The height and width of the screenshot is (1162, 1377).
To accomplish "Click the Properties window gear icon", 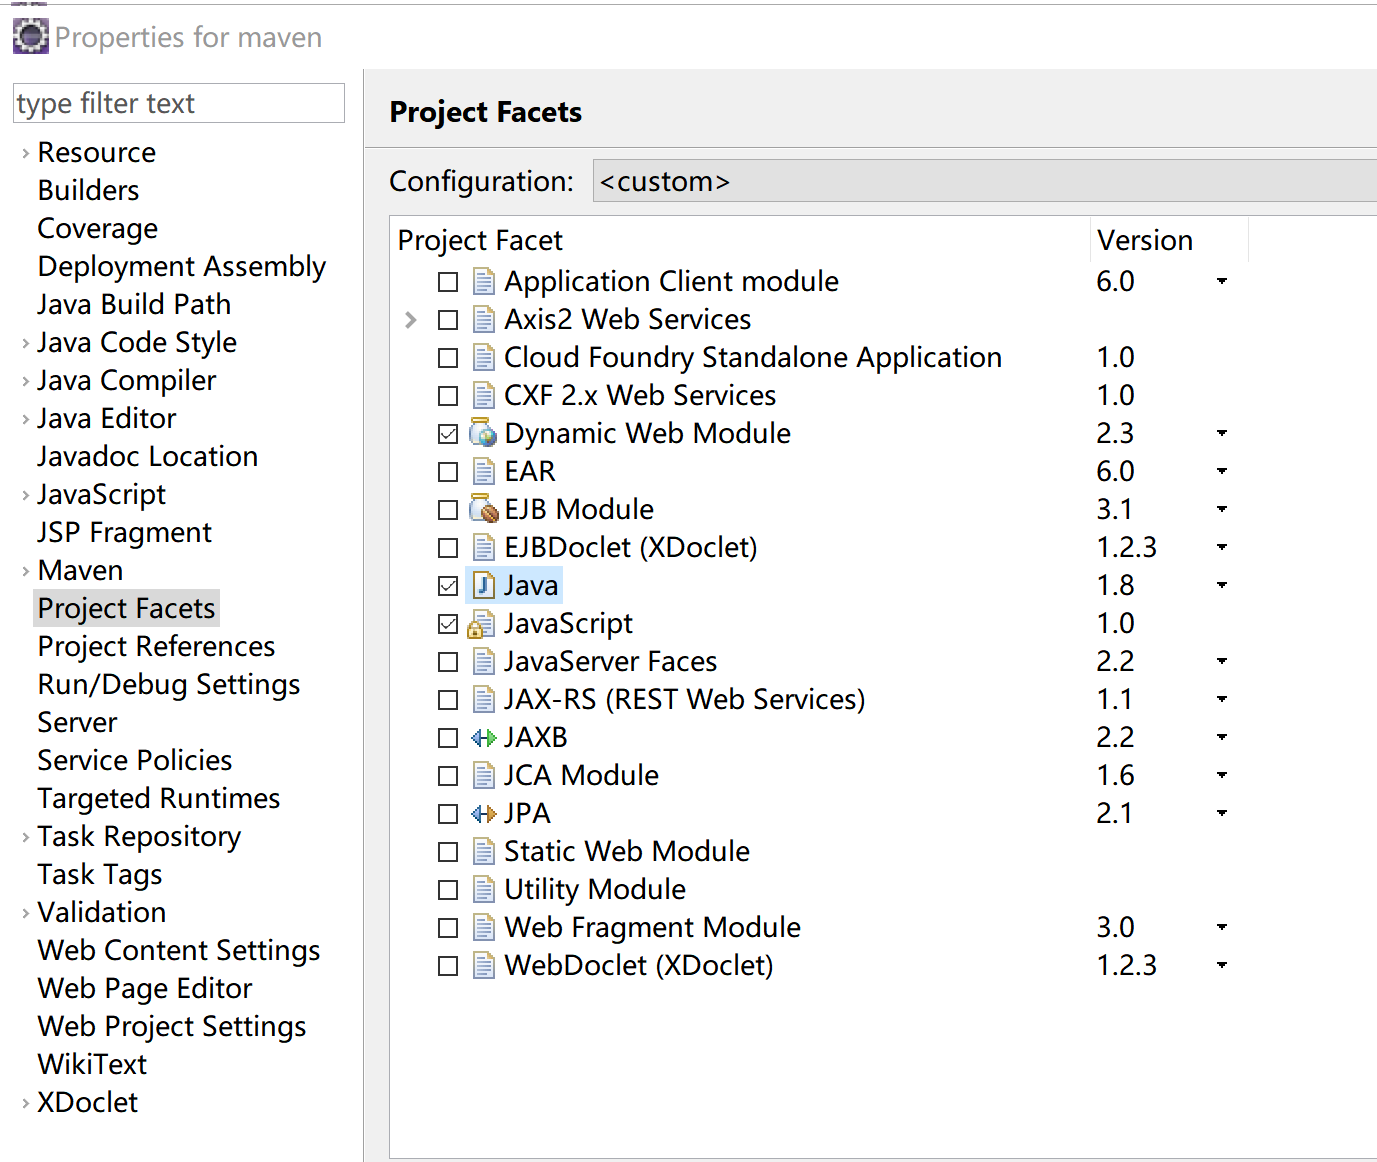I will (30, 36).
